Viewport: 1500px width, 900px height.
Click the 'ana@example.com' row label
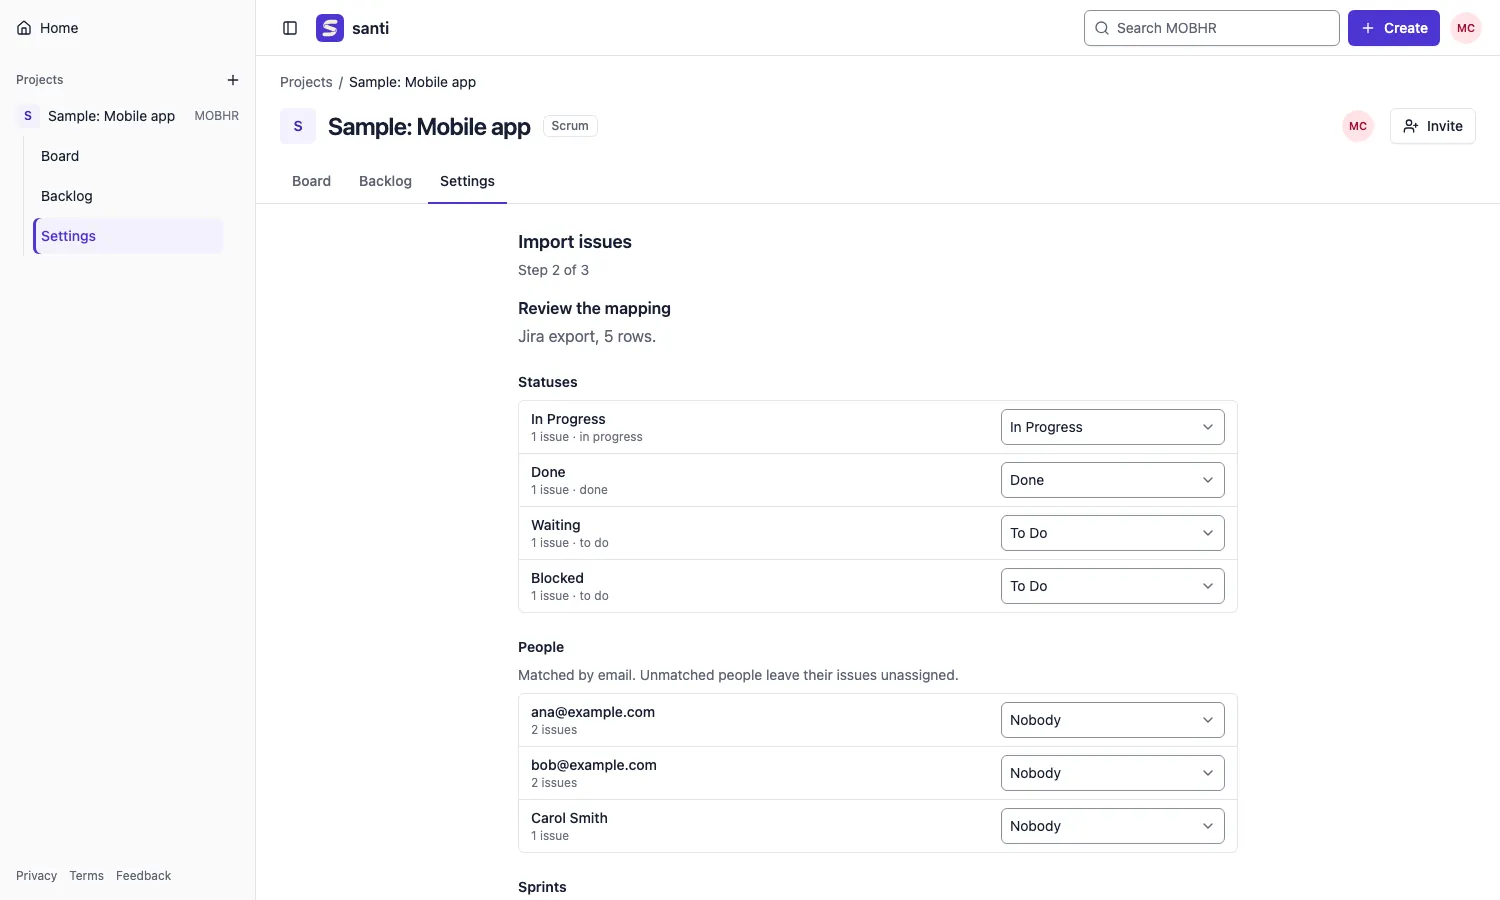pos(593,712)
